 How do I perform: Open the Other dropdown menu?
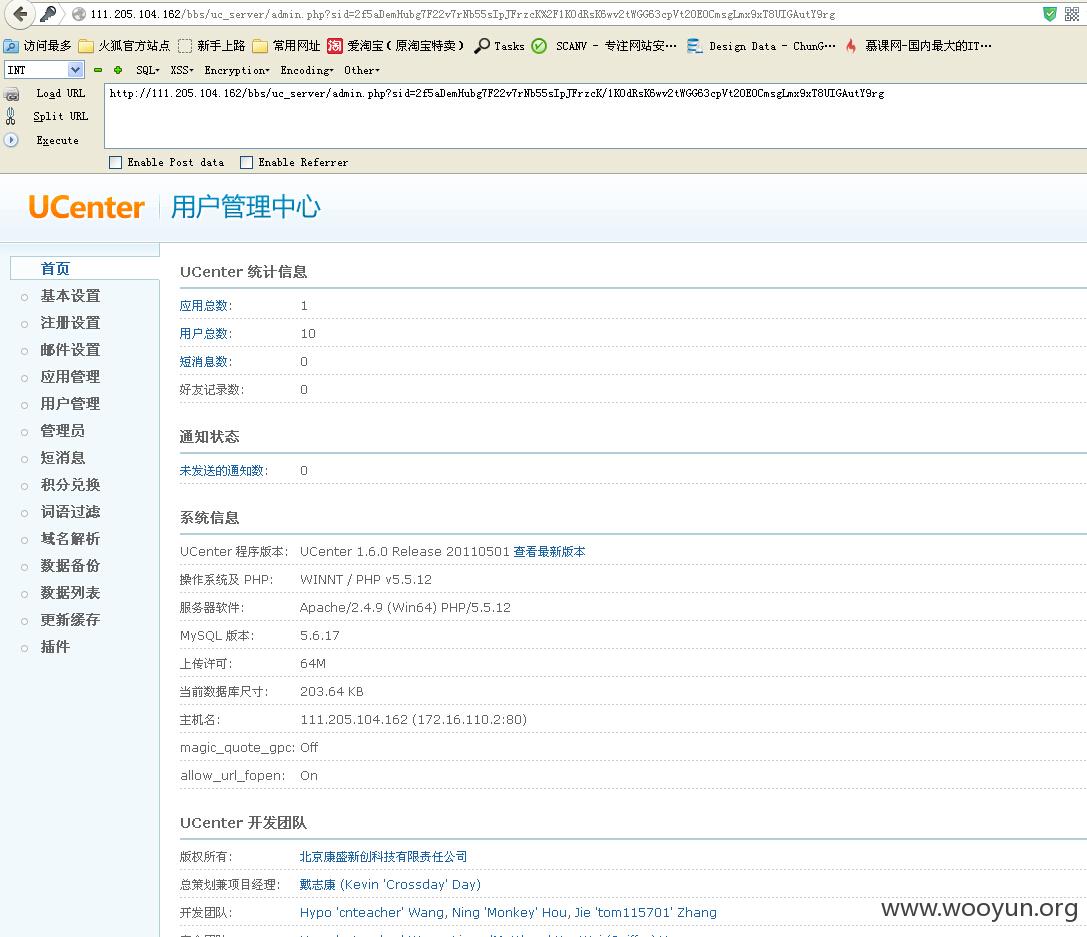pos(362,70)
